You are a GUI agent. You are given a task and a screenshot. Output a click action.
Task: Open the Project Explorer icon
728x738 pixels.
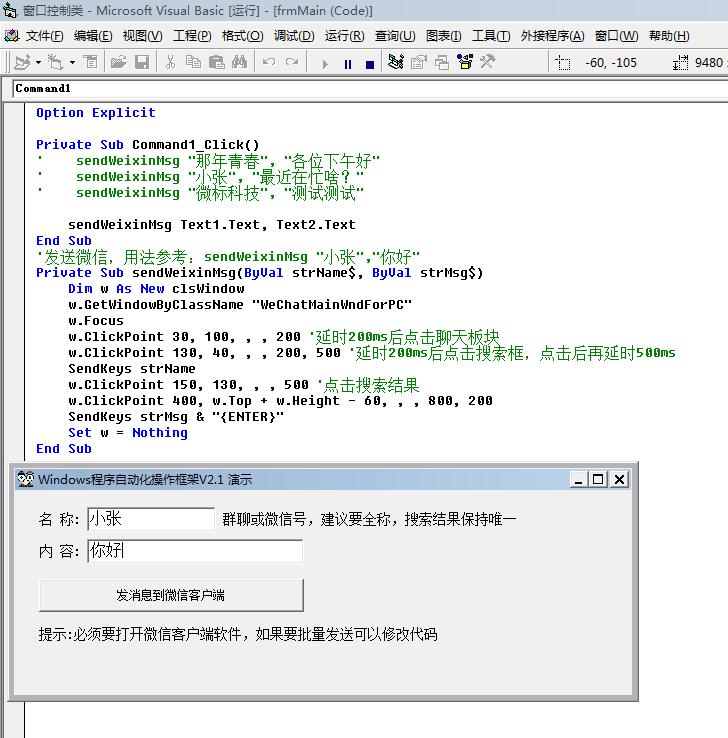pos(396,62)
